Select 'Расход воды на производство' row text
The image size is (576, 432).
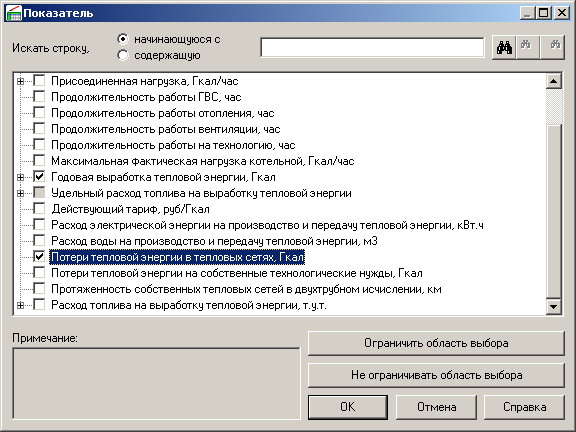click(x=215, y=241)
